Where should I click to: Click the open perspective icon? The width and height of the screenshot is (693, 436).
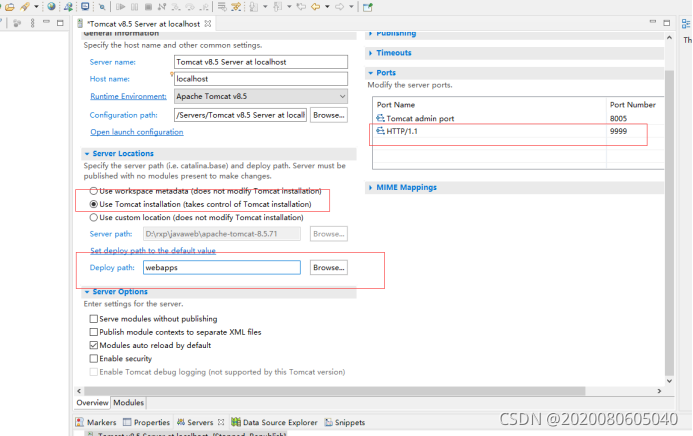pos(368,7)
